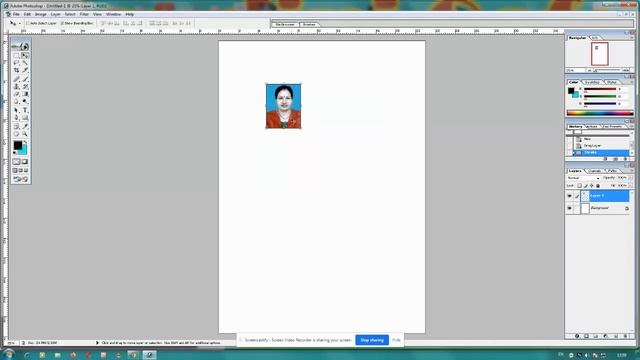Select the Move tool in toolbox

click(25, 56)
